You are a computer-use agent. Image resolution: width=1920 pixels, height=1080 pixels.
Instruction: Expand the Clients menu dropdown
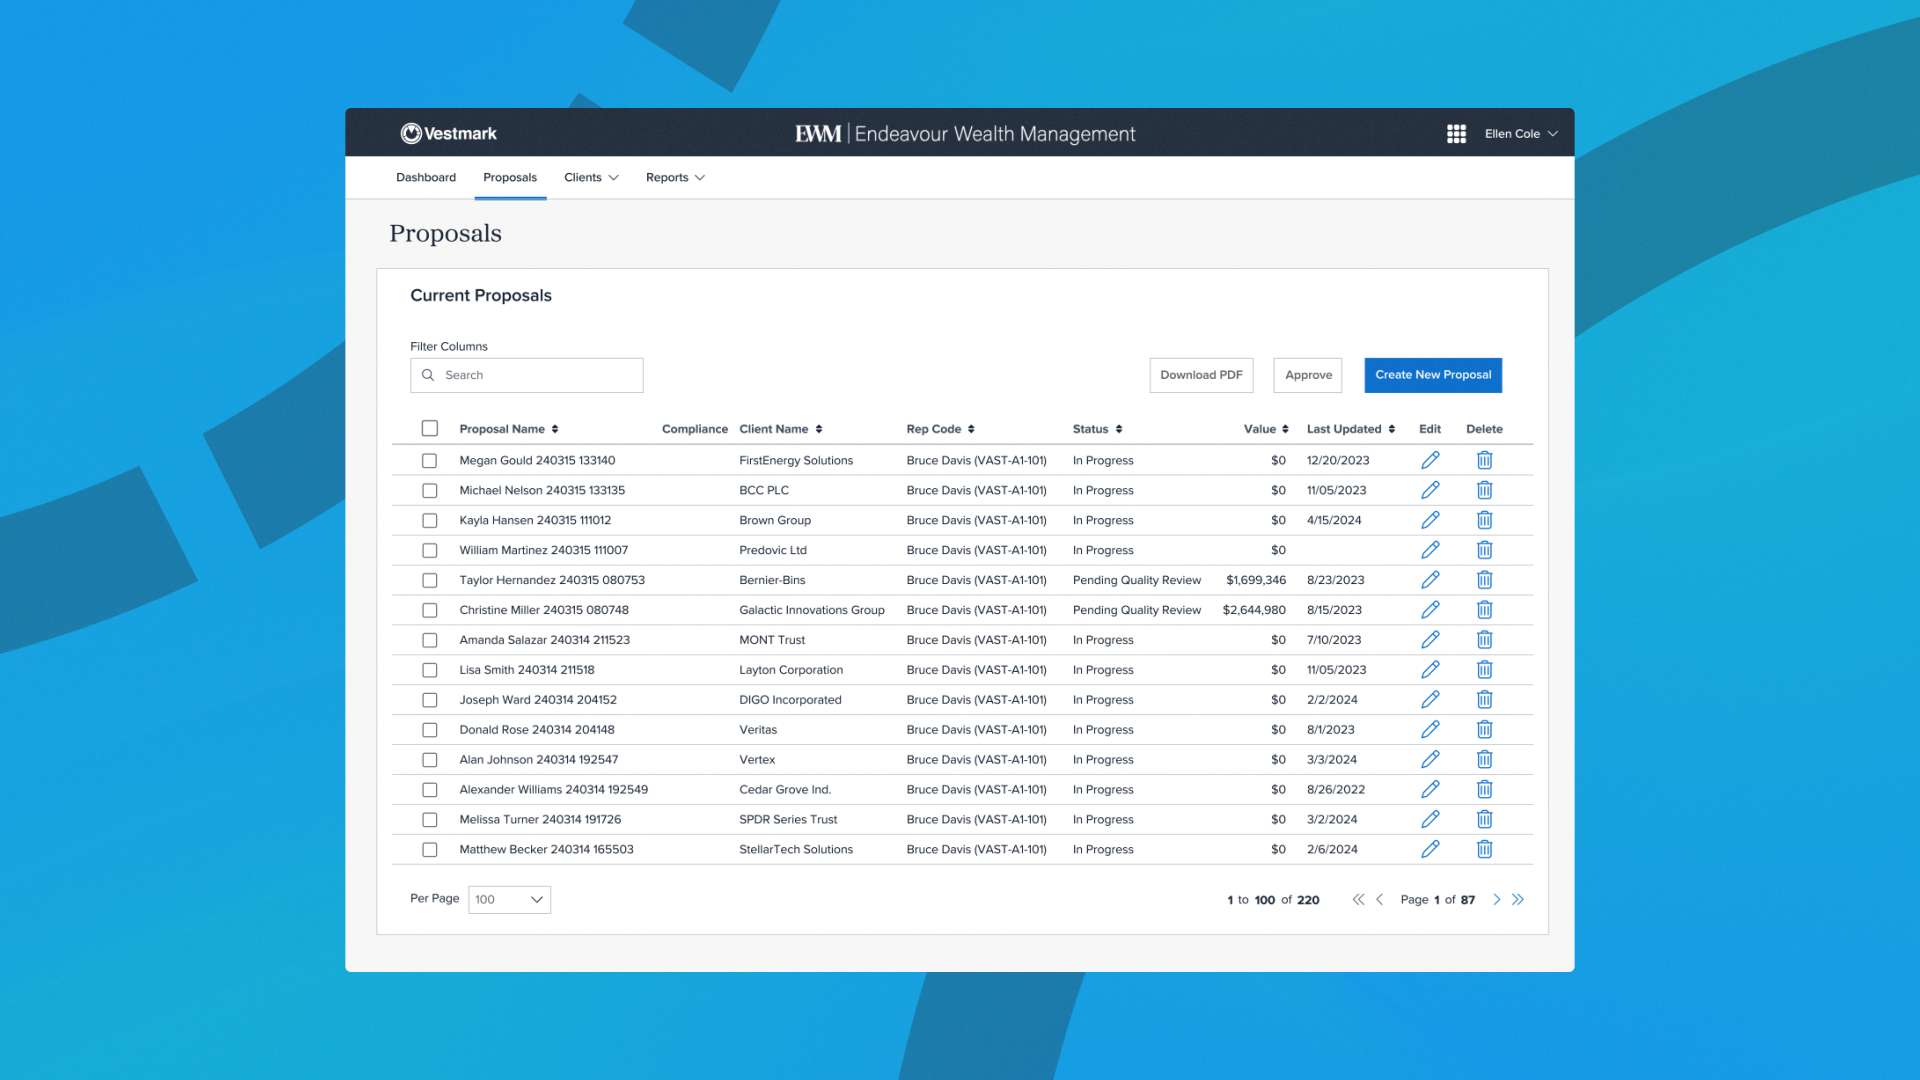click(x=591, y=178)
